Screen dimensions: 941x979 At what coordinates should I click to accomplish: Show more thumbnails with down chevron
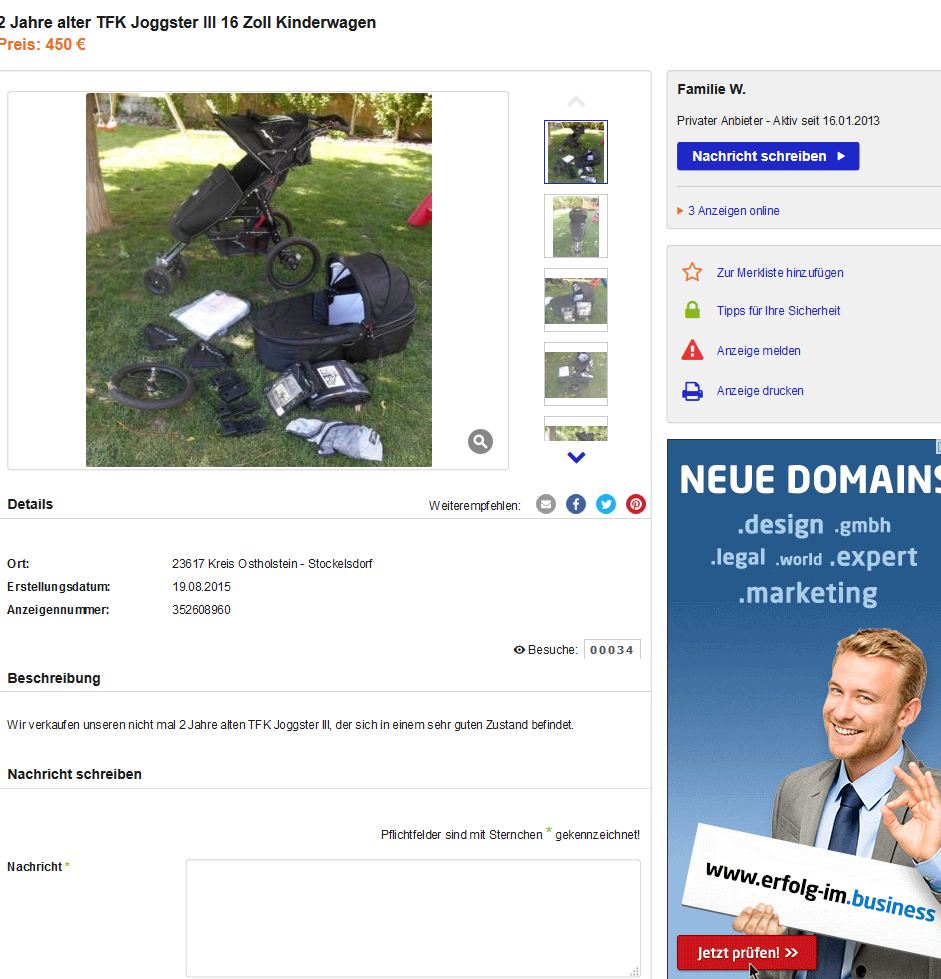[576, 458]
